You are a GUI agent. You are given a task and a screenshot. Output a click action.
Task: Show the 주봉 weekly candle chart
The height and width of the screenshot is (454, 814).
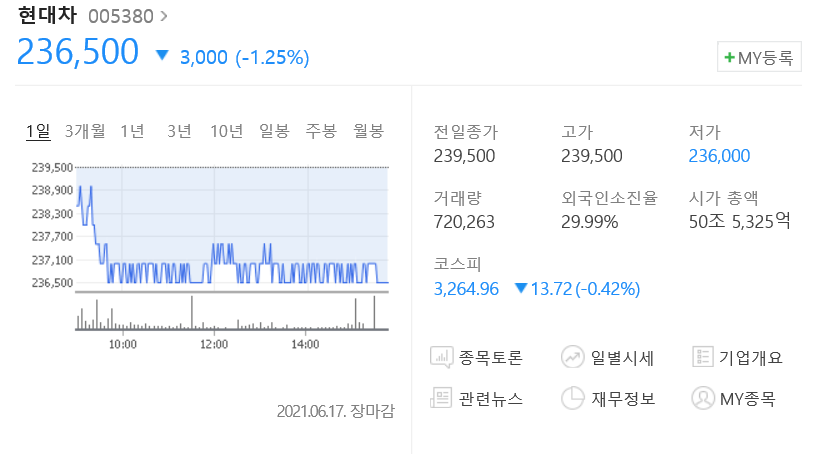tap(321, 131)
